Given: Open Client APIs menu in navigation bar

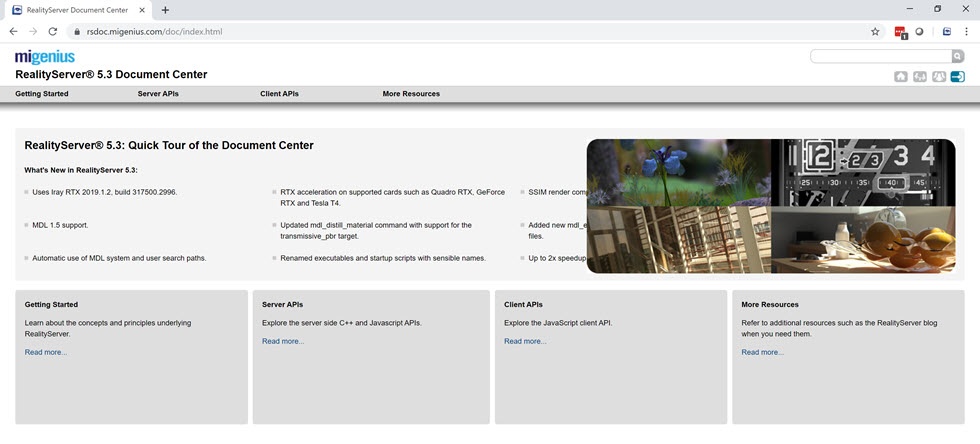Looking at the screenshot, I should point(279,94).
